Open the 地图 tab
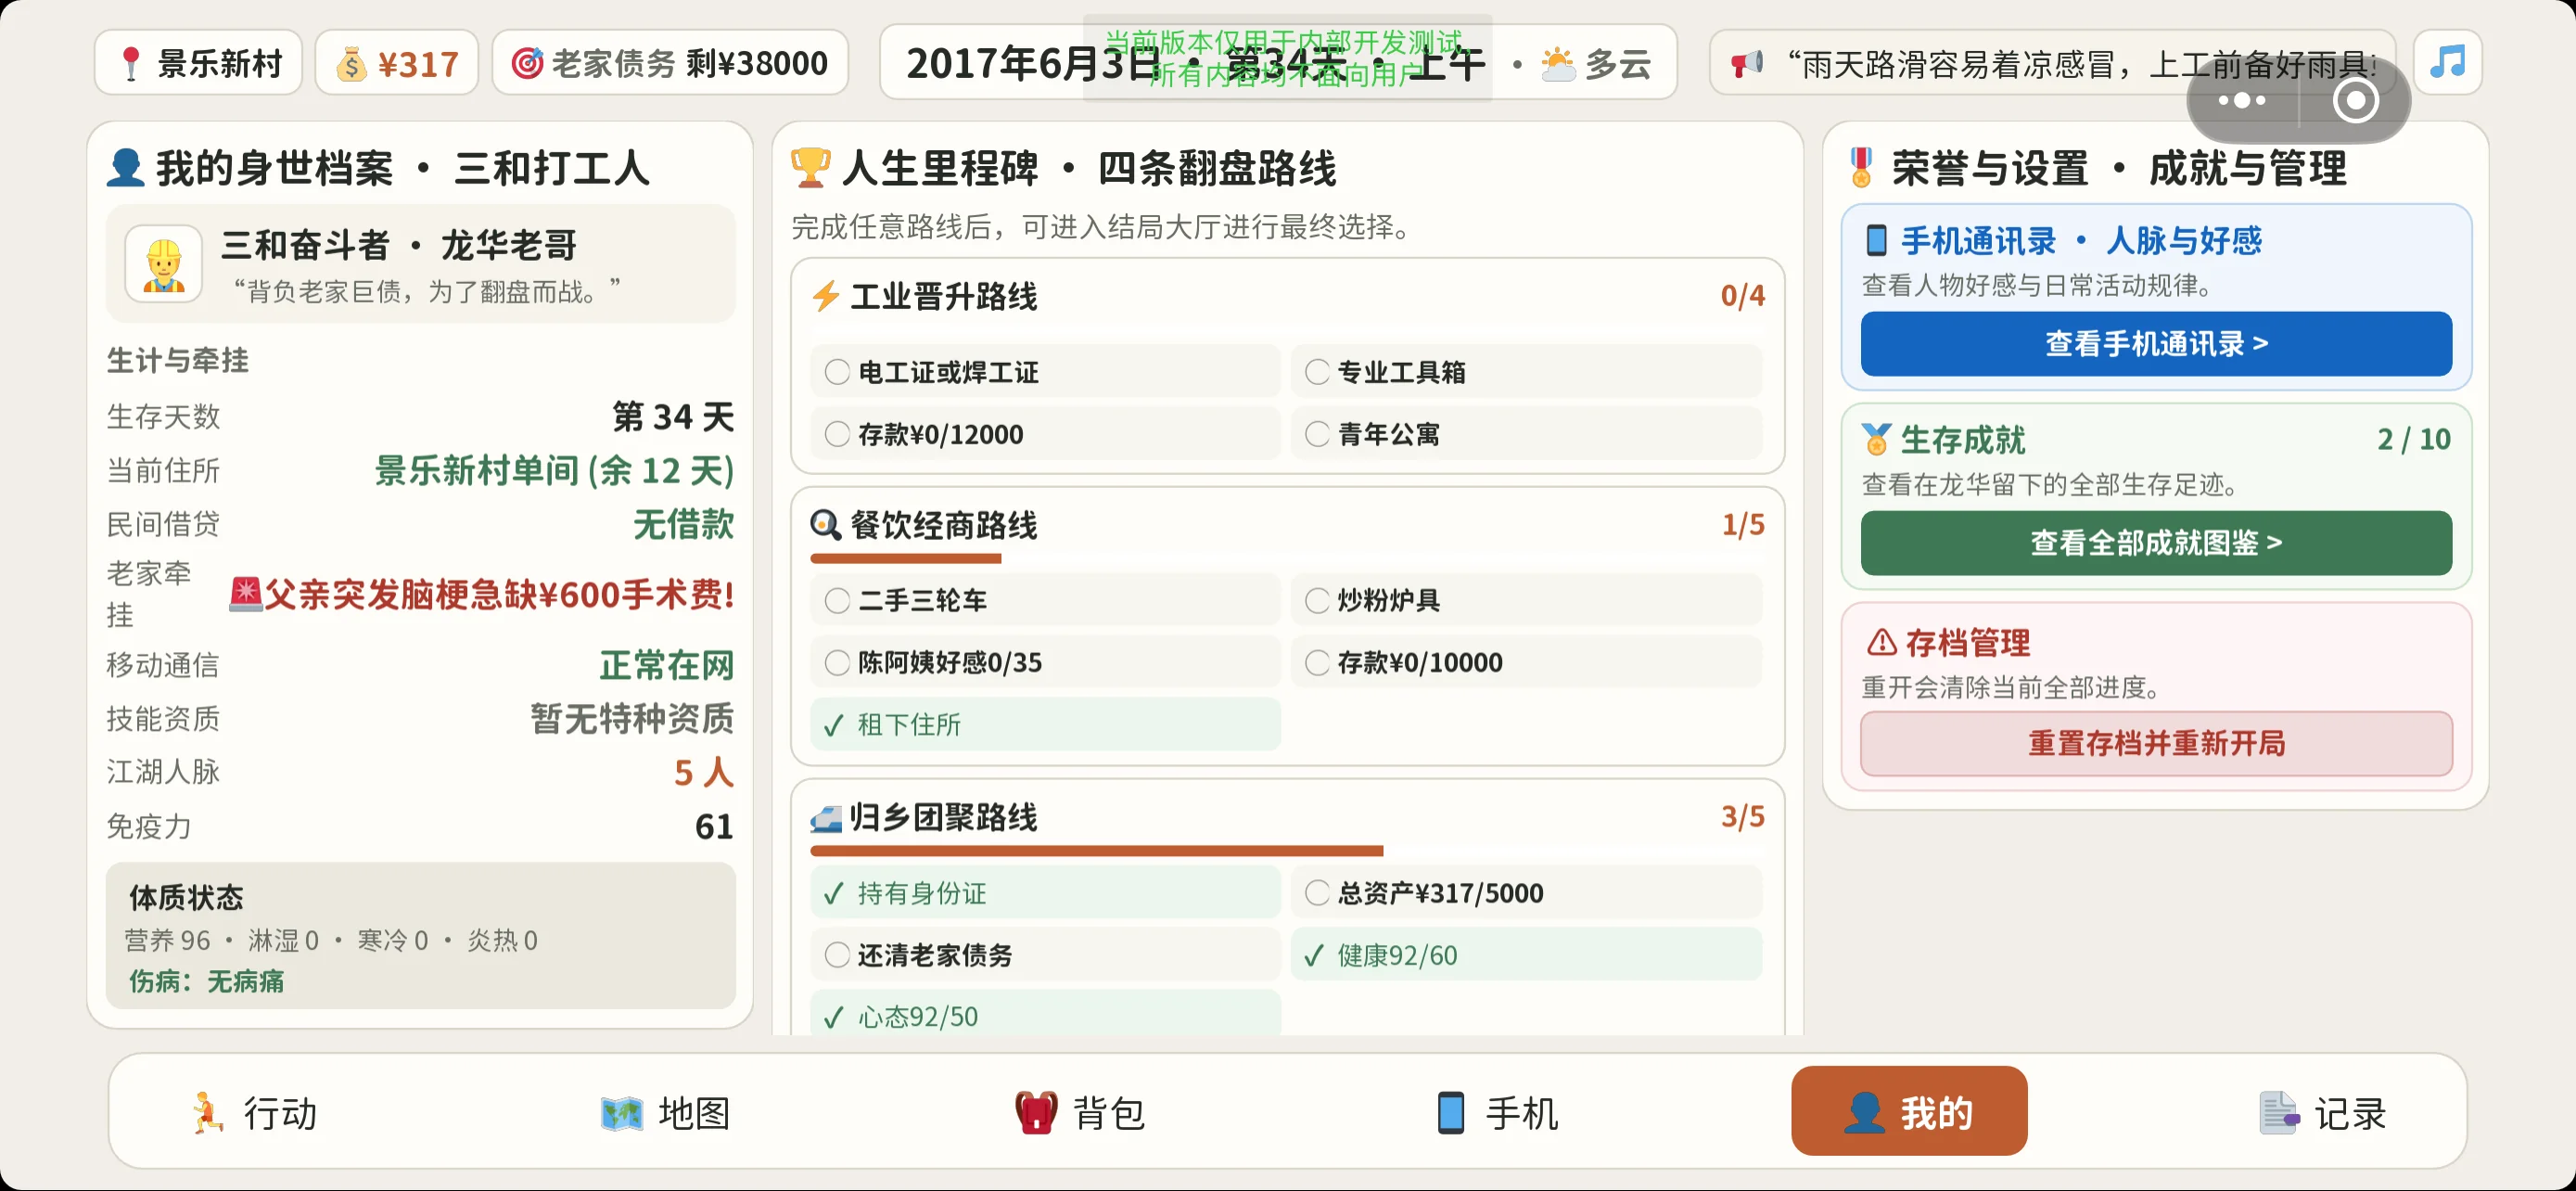The image size is (2576, 1191). tap(666, 1112)
